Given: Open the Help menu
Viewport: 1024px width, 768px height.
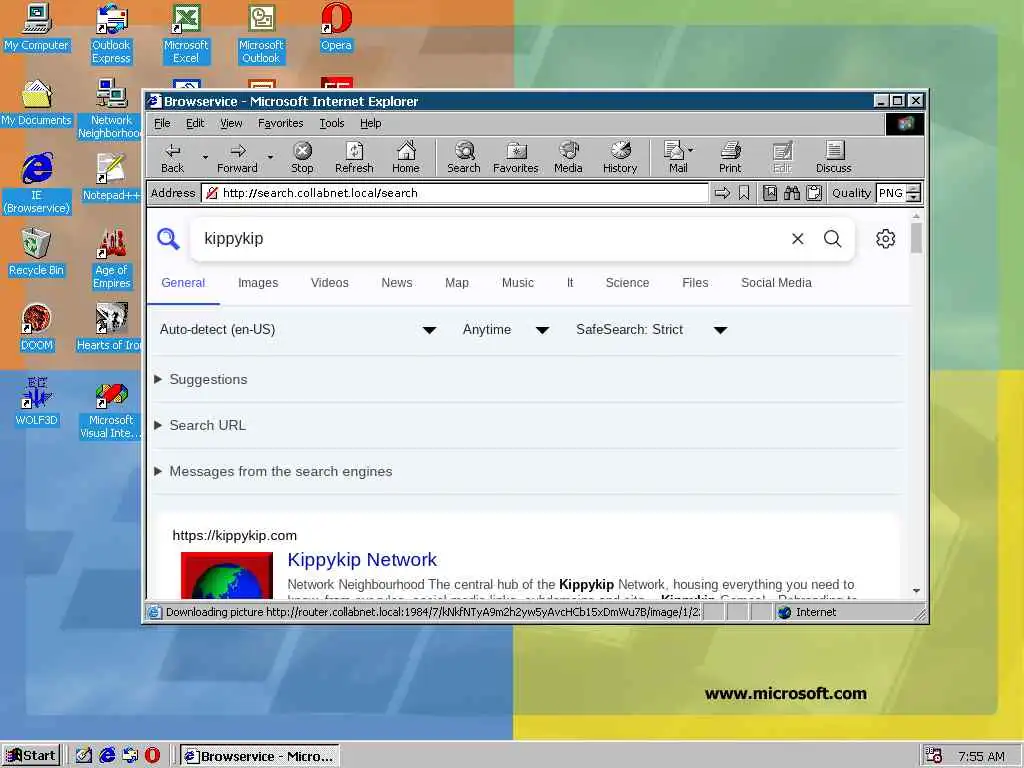Looking at the screenshot, I should coord(370,123).
